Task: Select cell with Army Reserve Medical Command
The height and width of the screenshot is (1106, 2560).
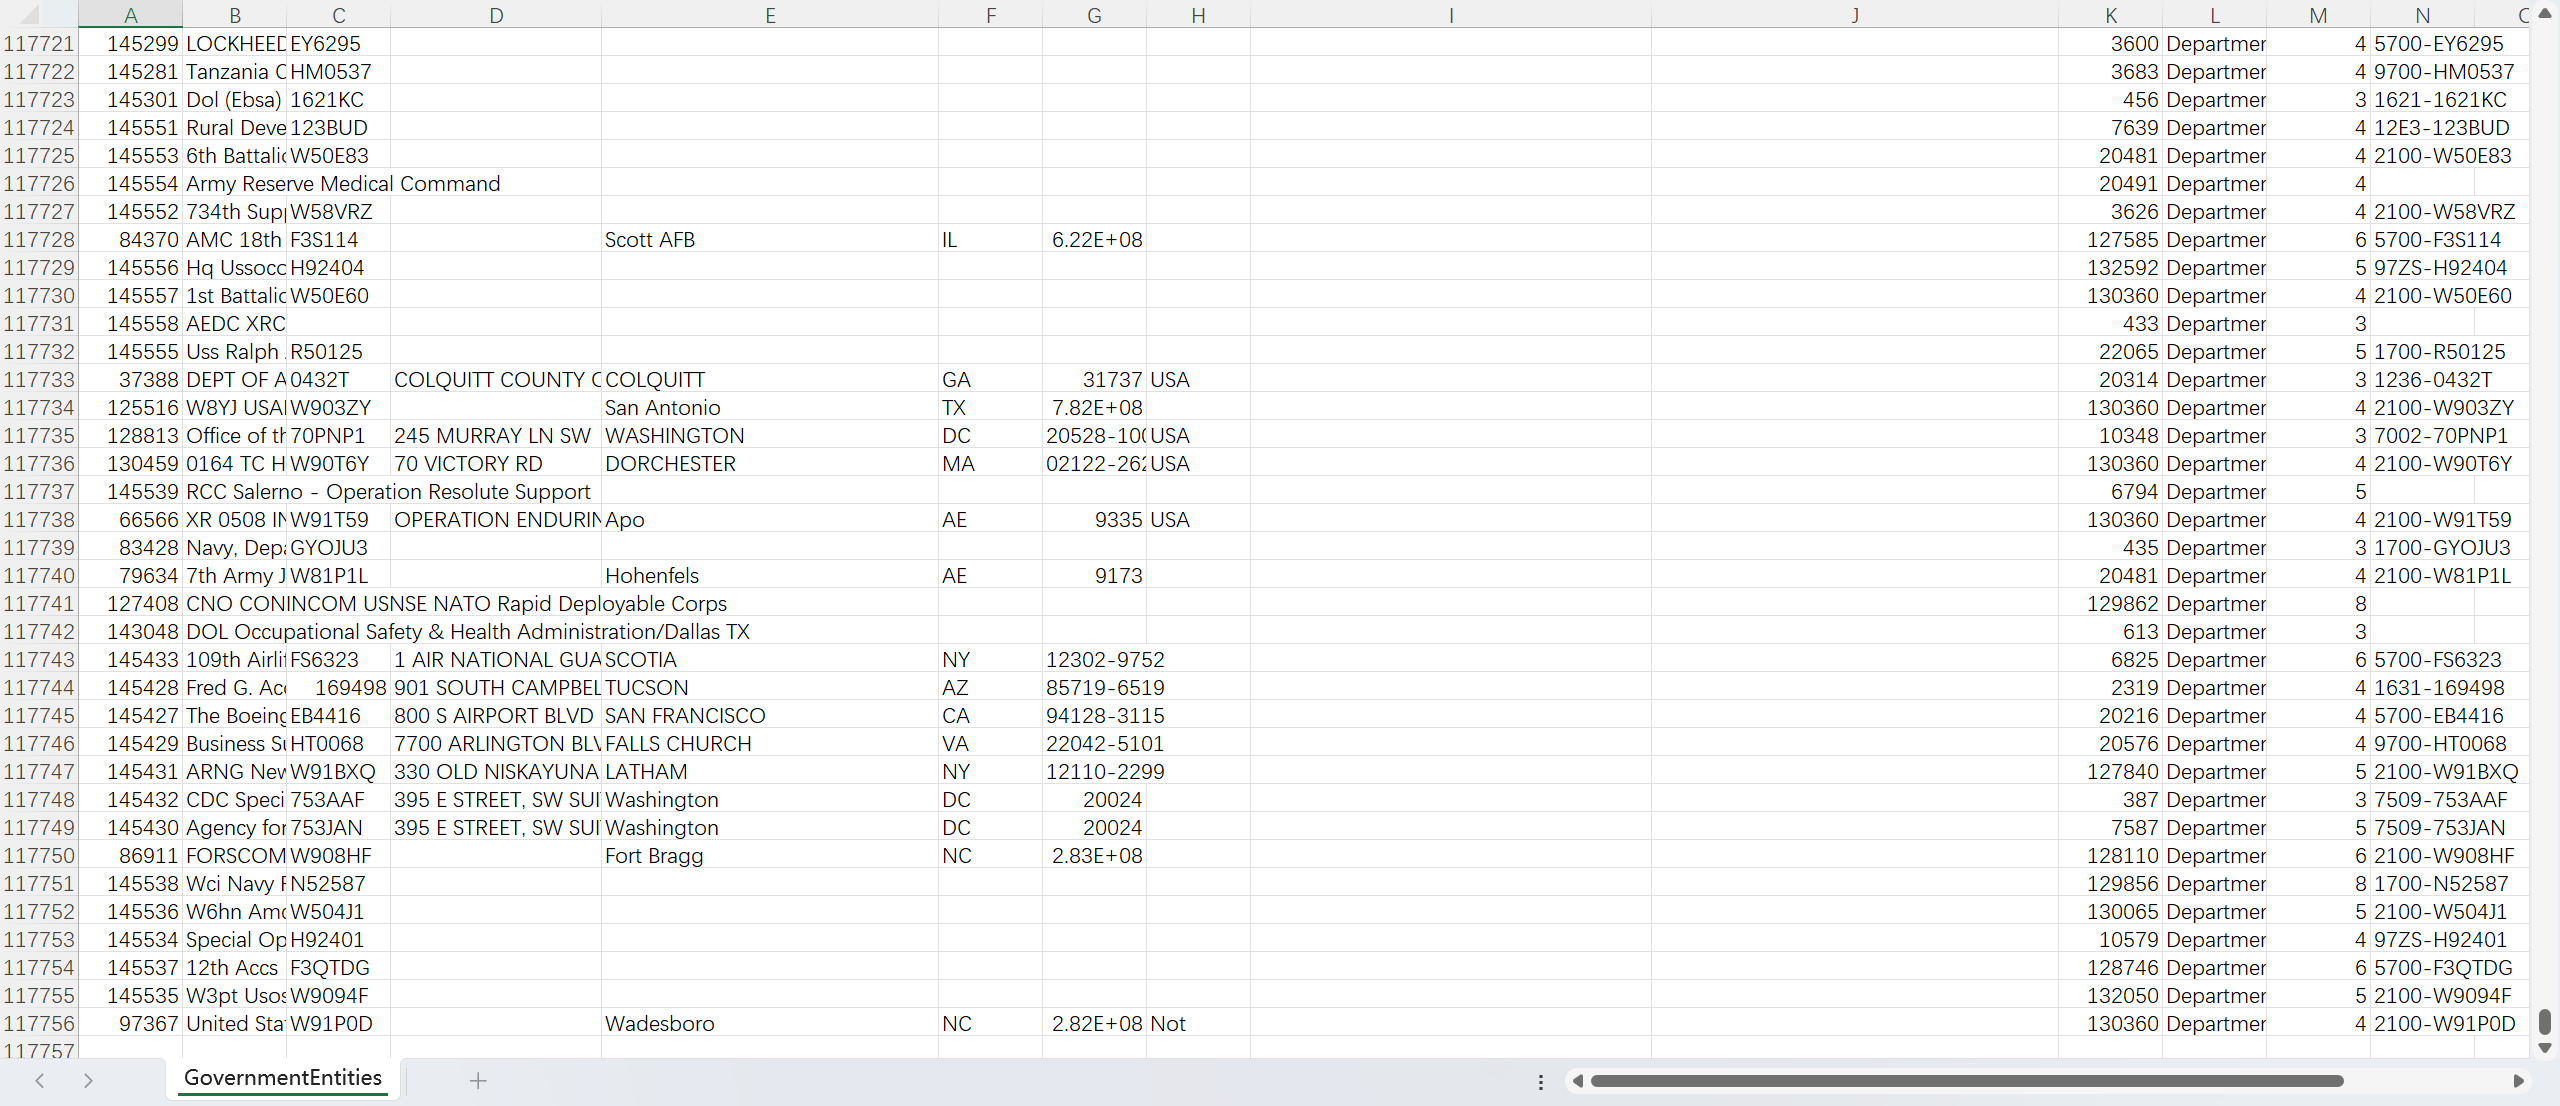Action: coord(234,184)
